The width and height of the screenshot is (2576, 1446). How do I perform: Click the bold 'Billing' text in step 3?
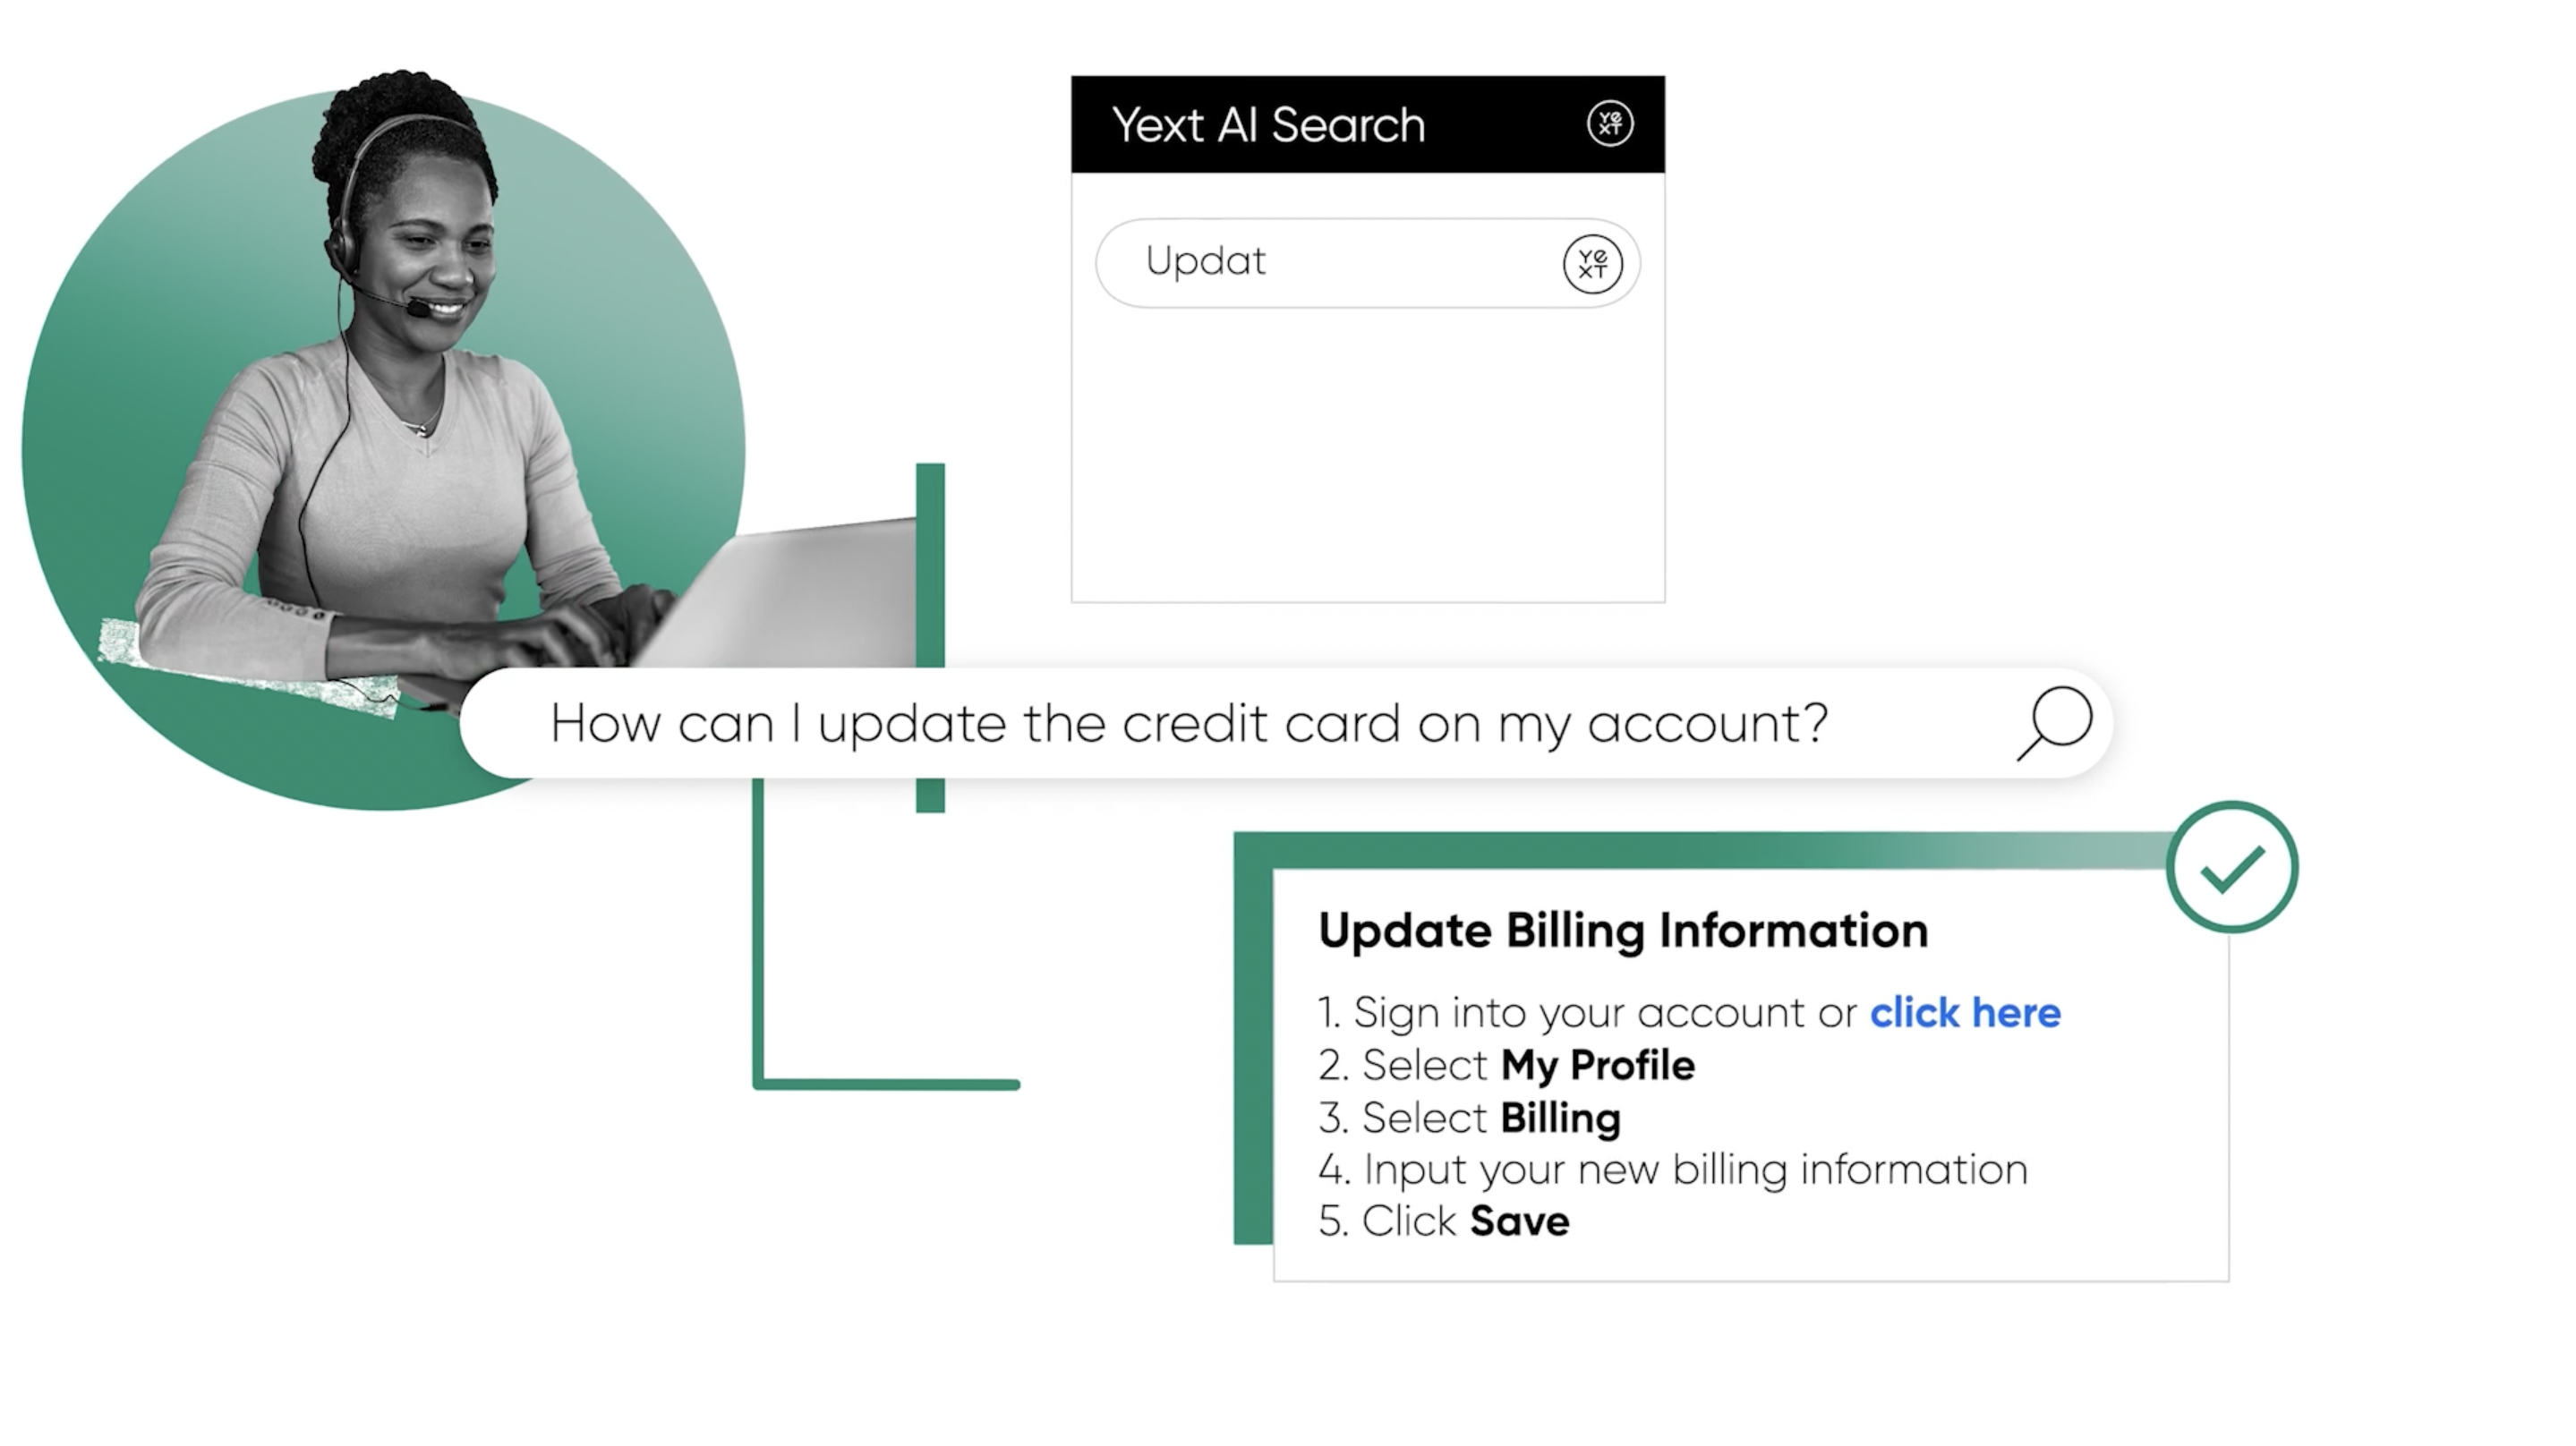1561,1118
